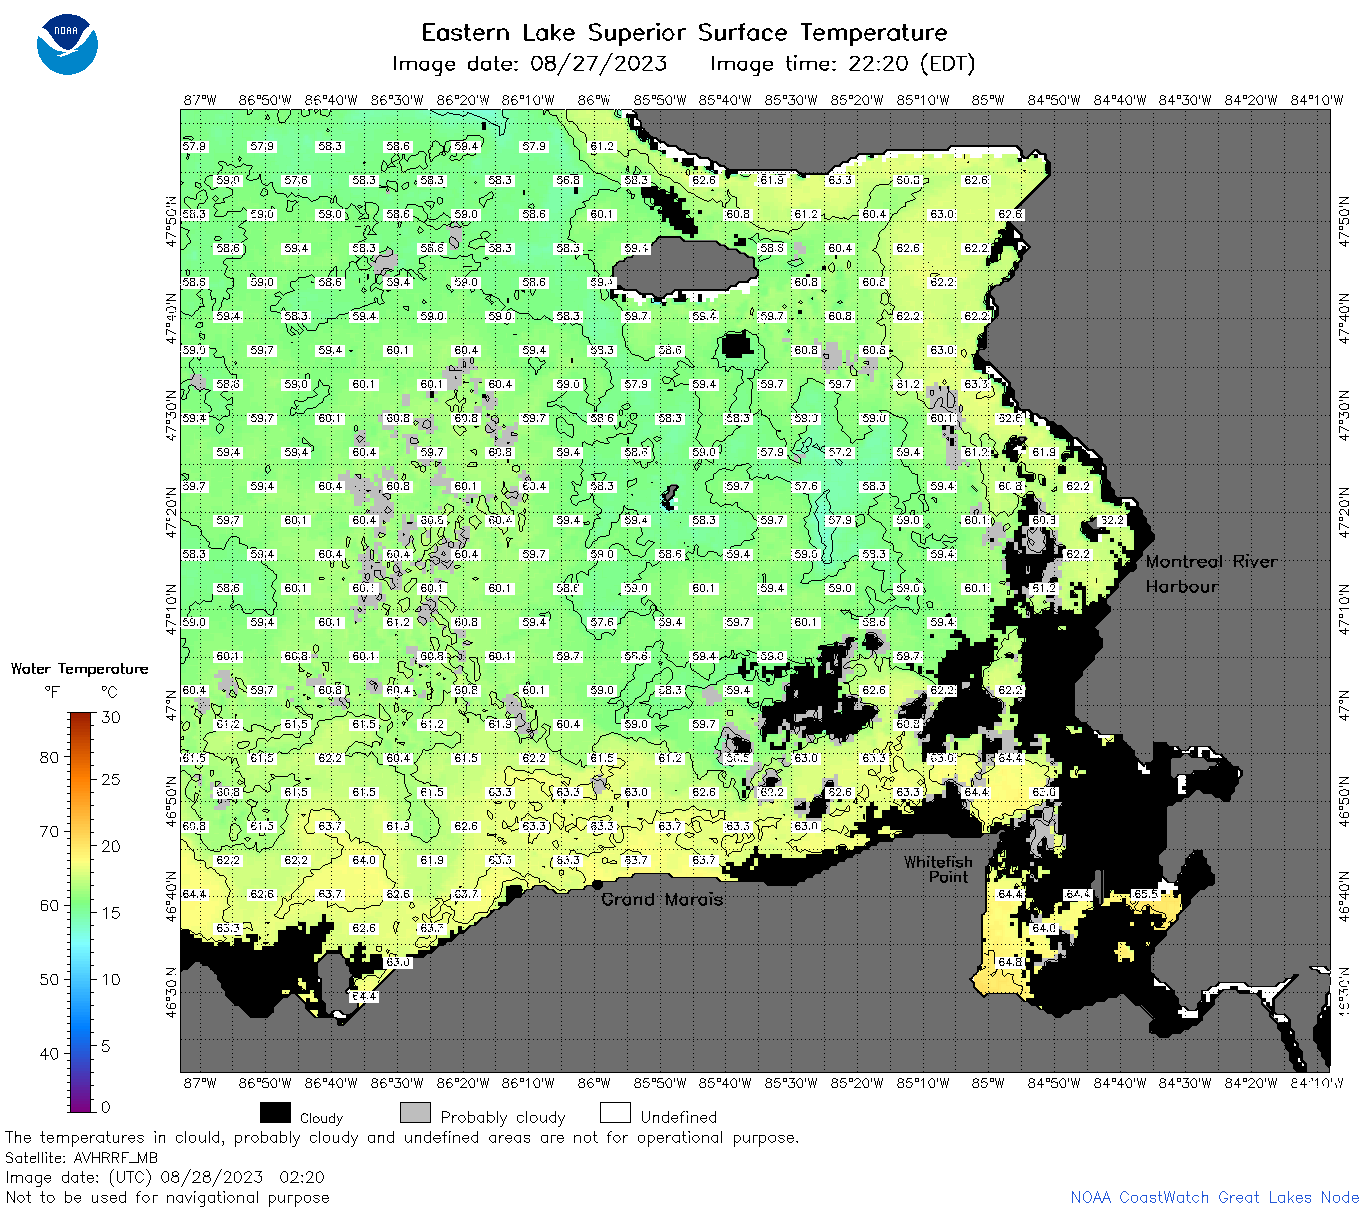
Task: Click the 40 °F tick on the scale
Action: 49,1053
